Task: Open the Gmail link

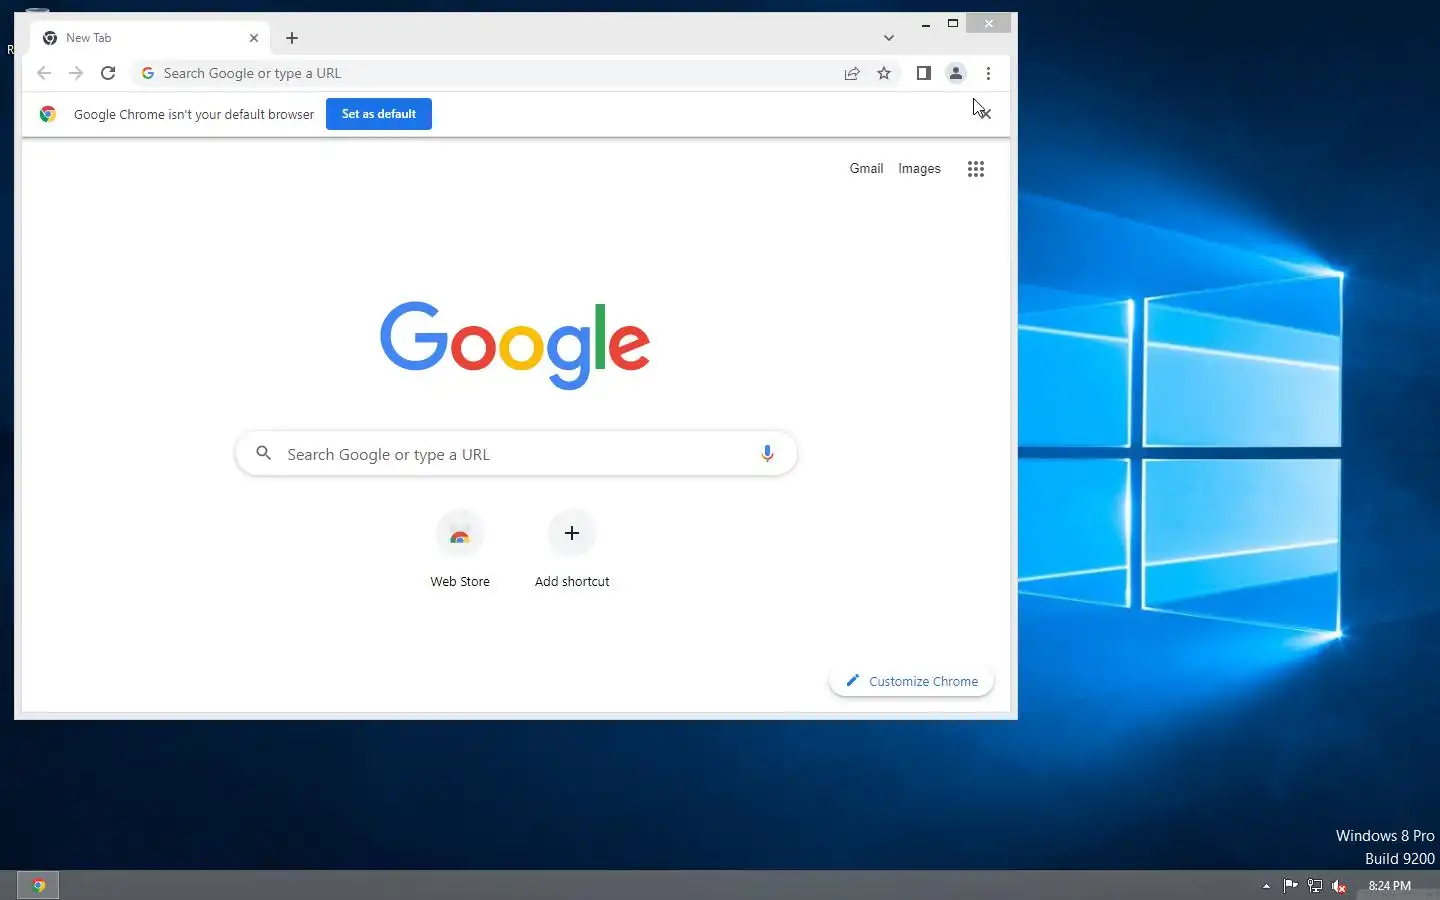Action: tap(866, 169)
